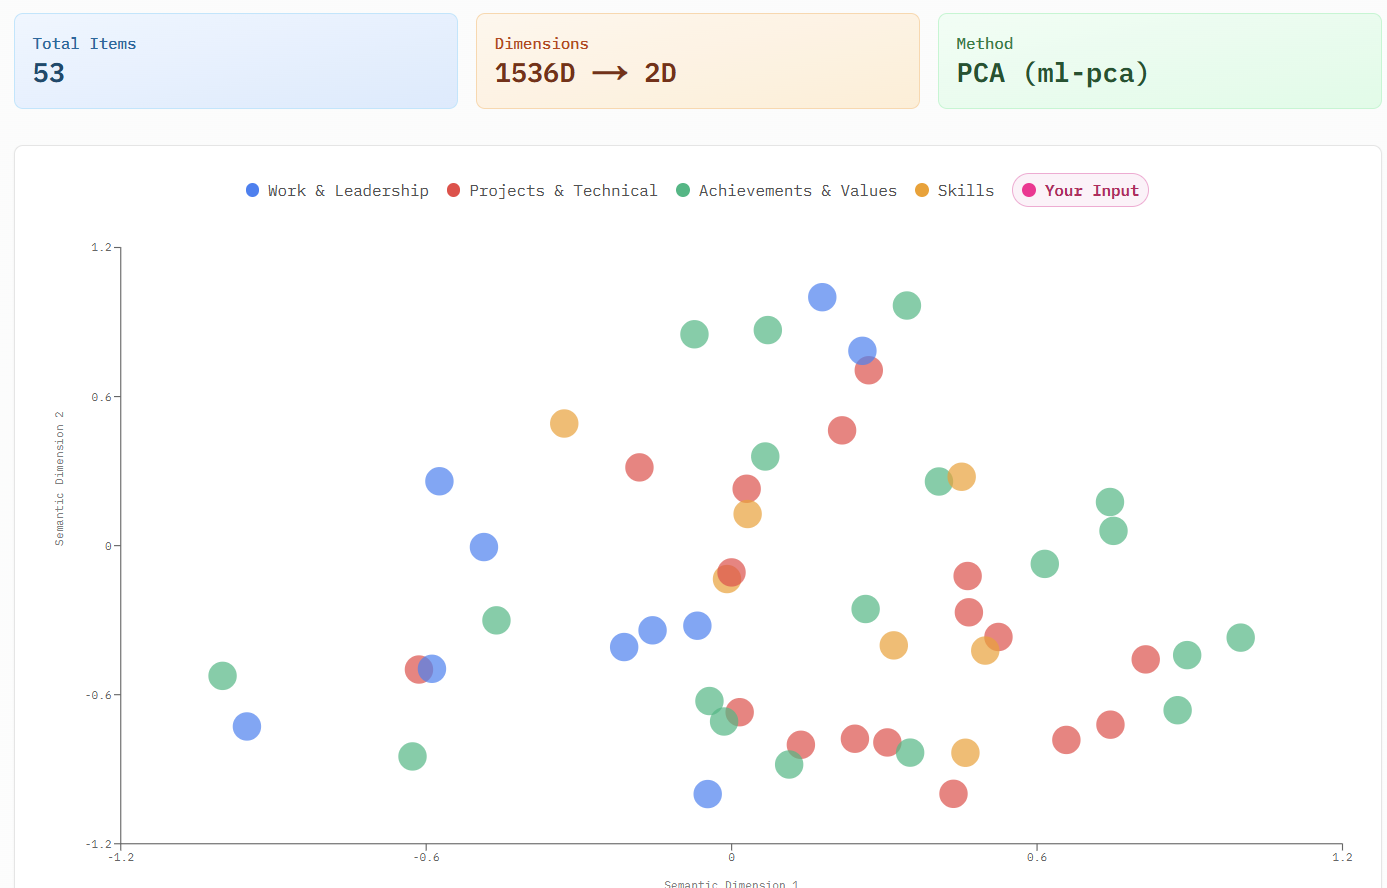The width and height of the screenshot is (1387, 888).
Task: Click the Semantic Dimension 2 axis label
Action: click(x=60, y=478)
